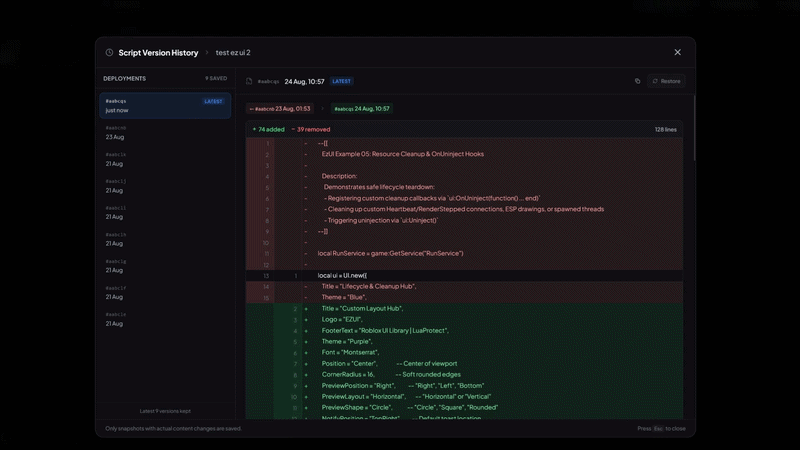The height and width of the screenshot is (450, 800).
Task: Click the test ez ui 2 breadcrumb
Action: coord(233,53)
